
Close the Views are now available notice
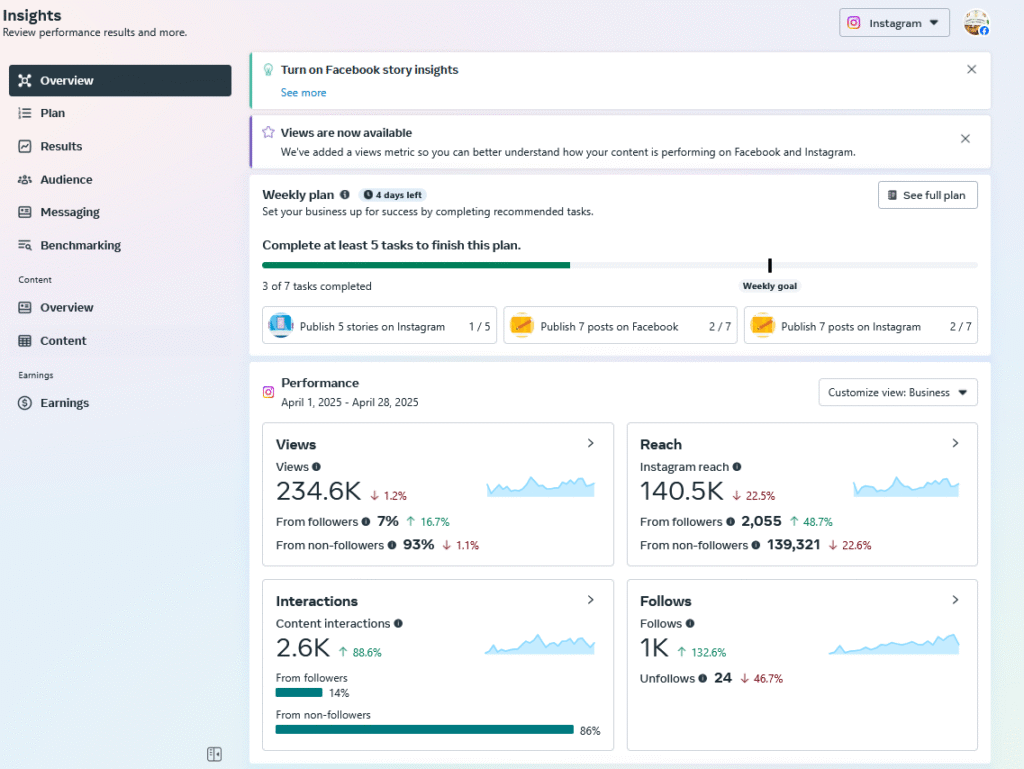965,139
